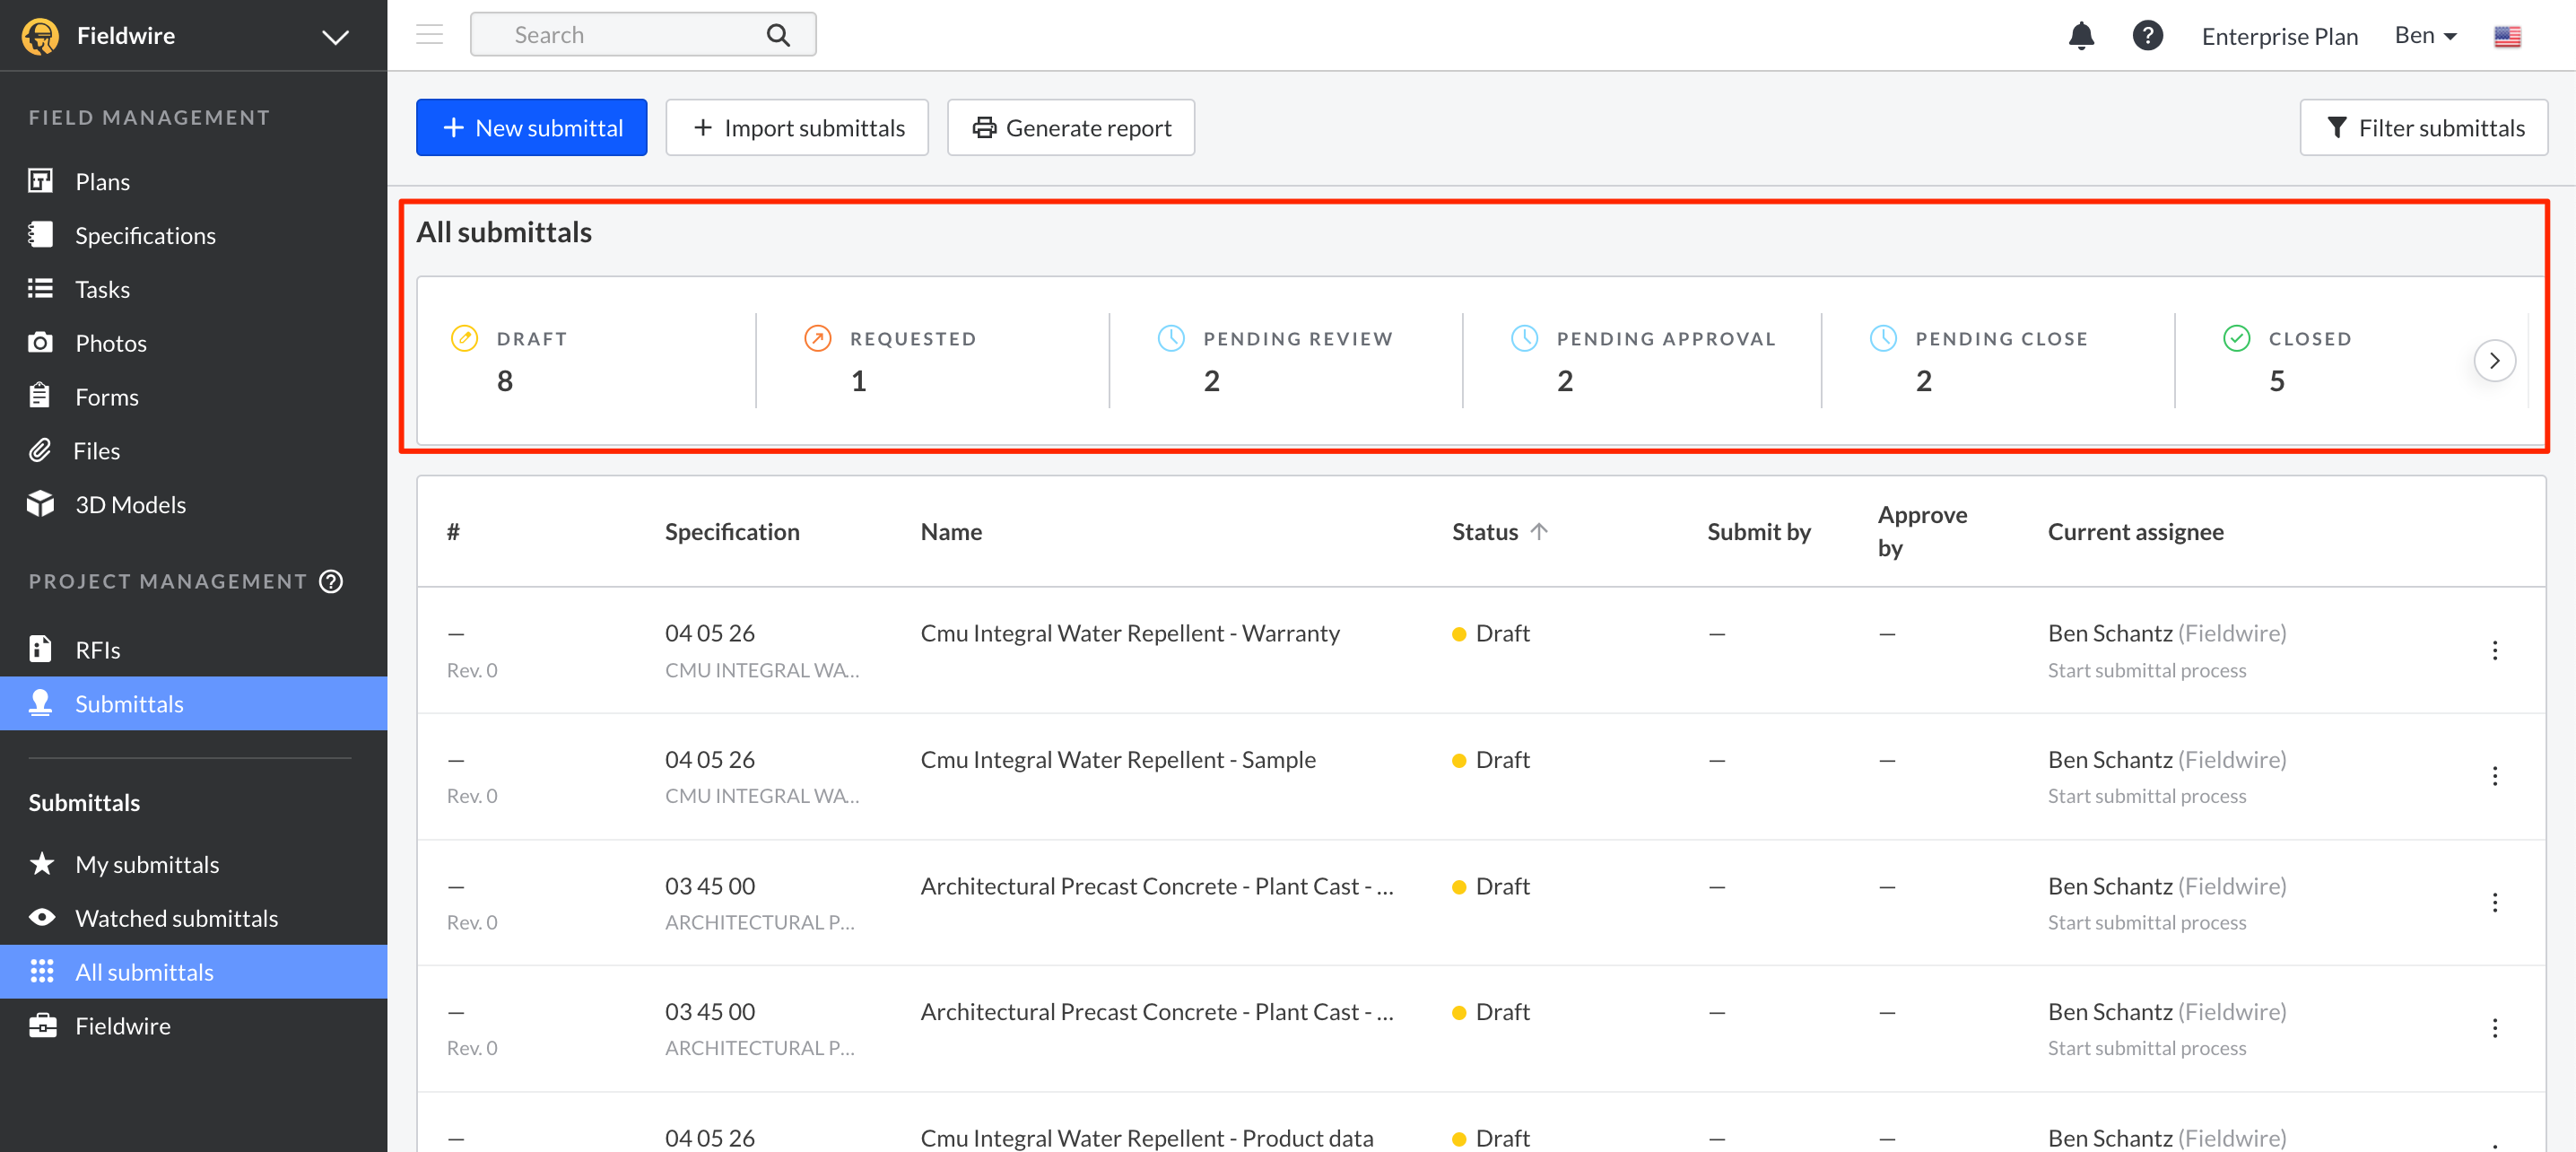Open the notifications bell

click(x=2081, y=36)
